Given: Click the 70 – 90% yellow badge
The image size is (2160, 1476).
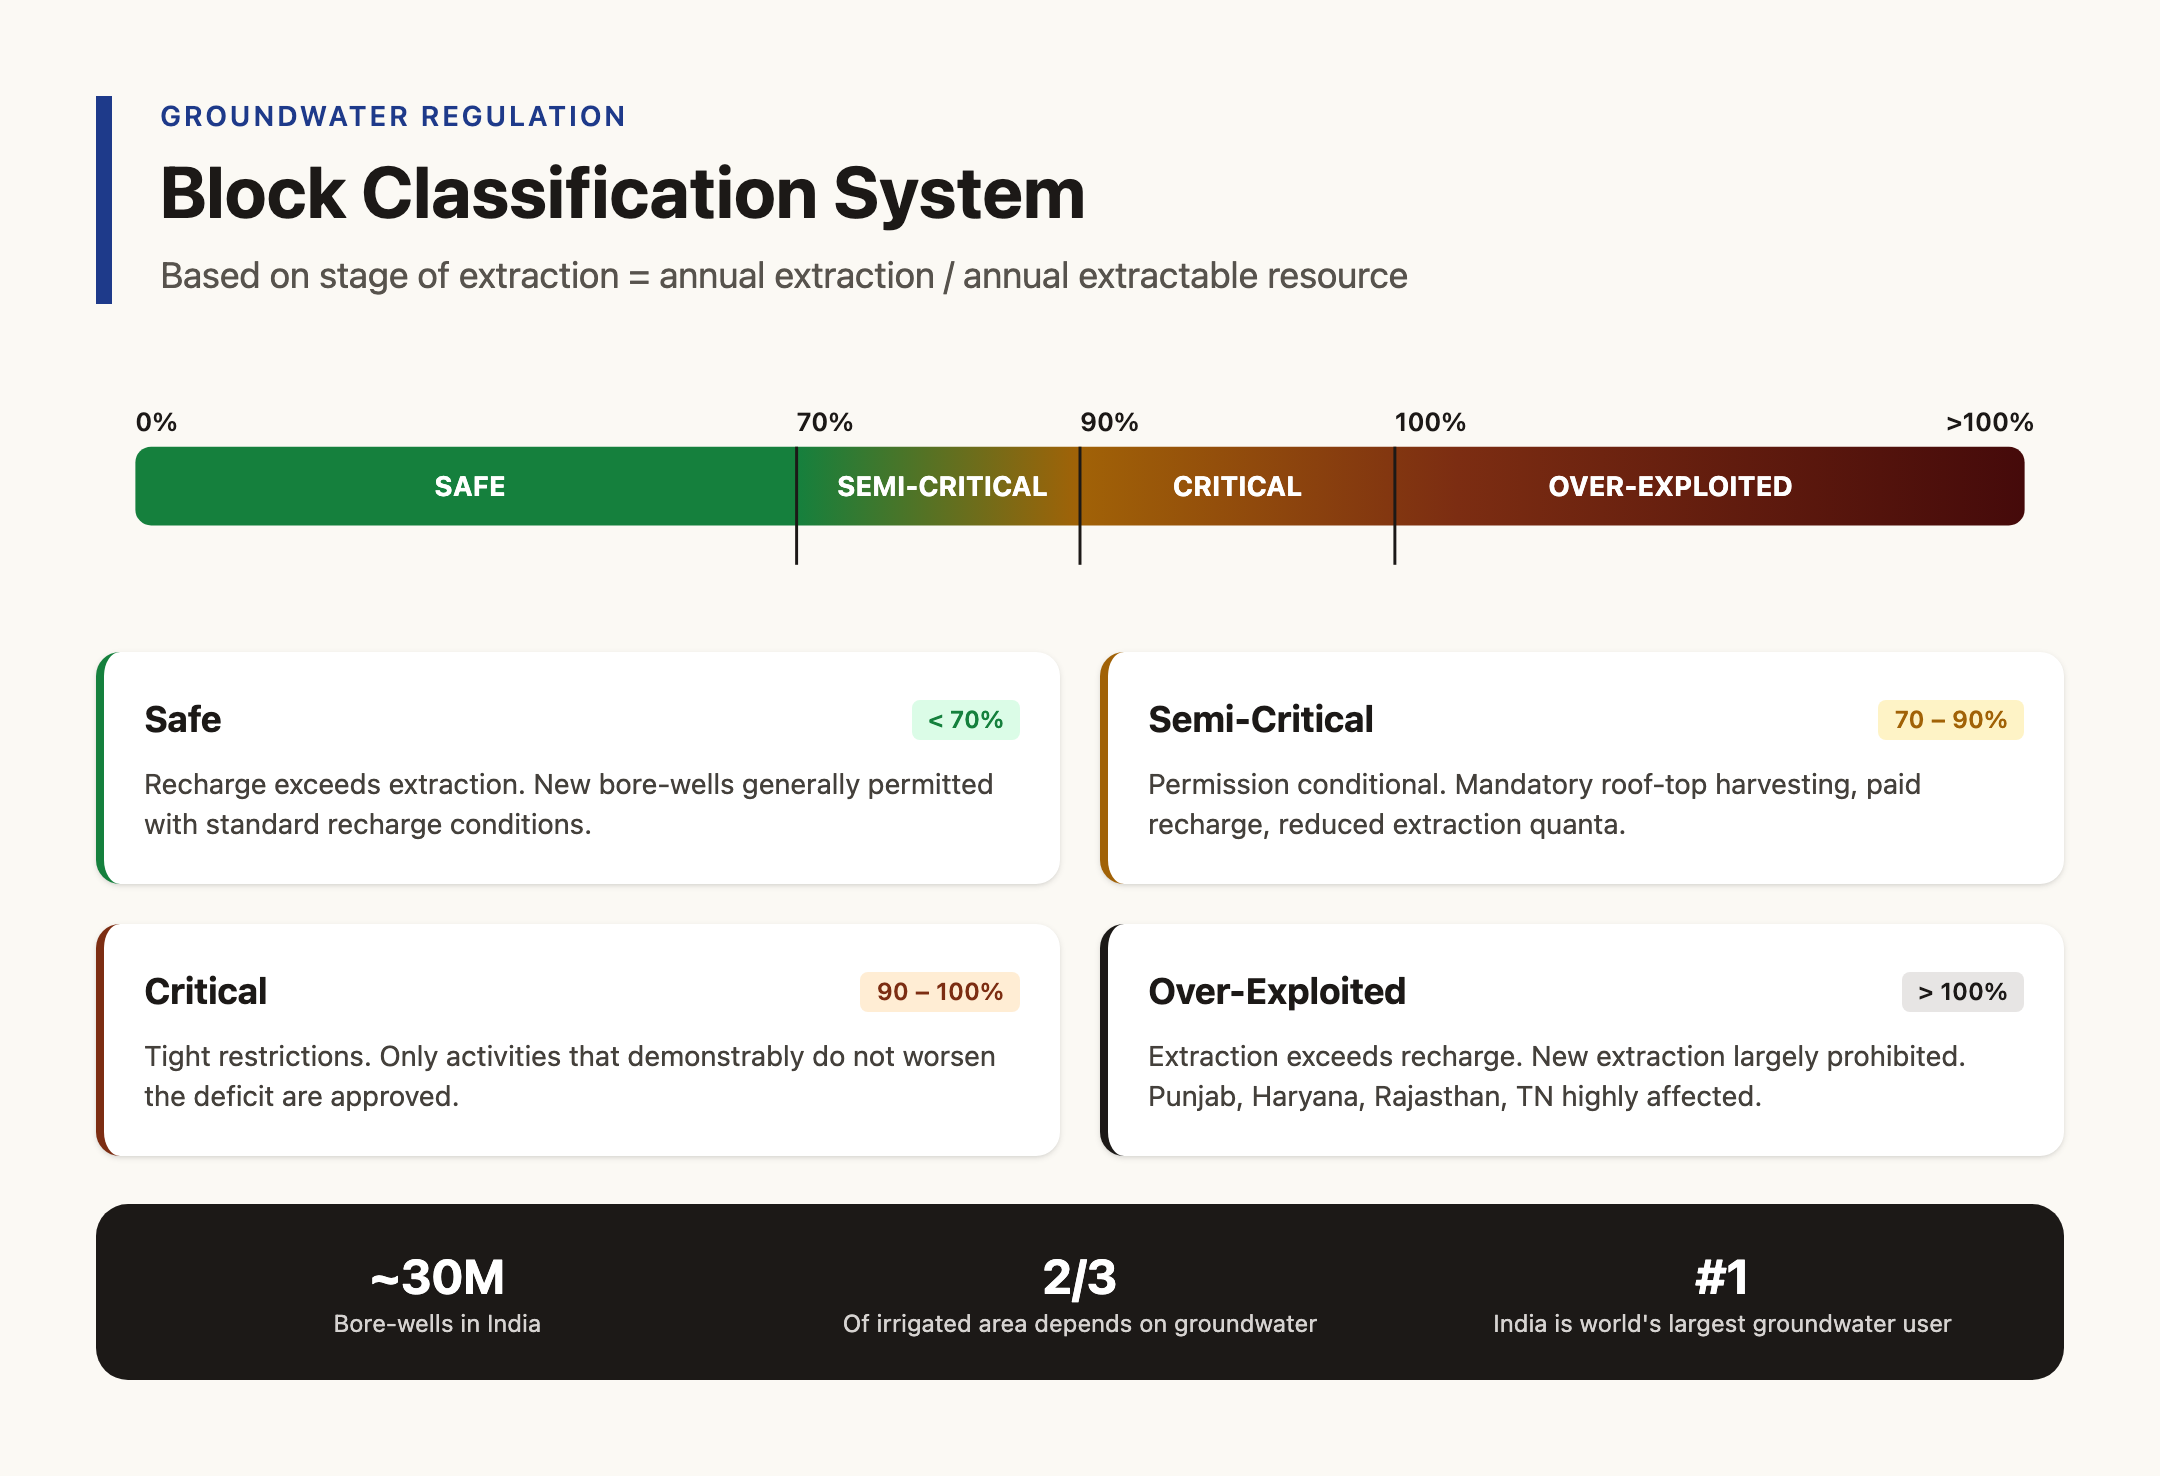Looking at the screenshot, I should click(x=1950, y=720).
